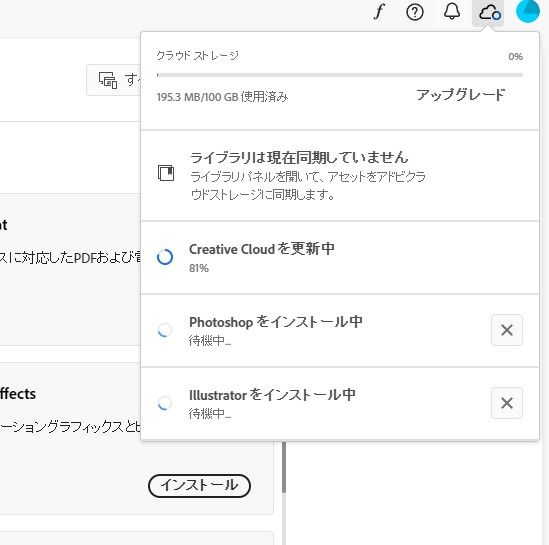This screenshot has width=549, height=545.
Task: Click the Illustrator waiting spinner
Action: (x=165, y=403)
